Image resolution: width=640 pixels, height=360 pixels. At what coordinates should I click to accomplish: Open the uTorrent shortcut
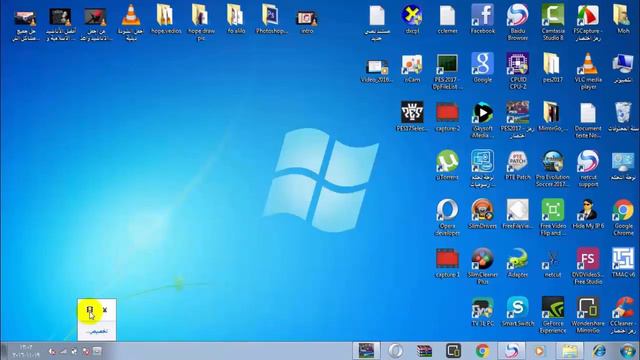pyautogui.click(x=447, y=165)
